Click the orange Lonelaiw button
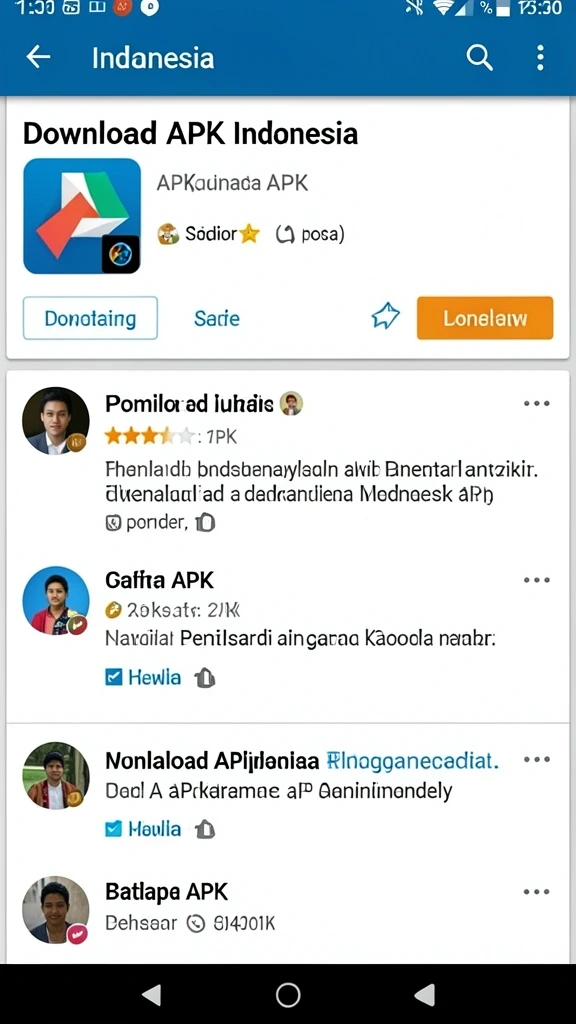The image size is (576, 1024). click(485, 318)
